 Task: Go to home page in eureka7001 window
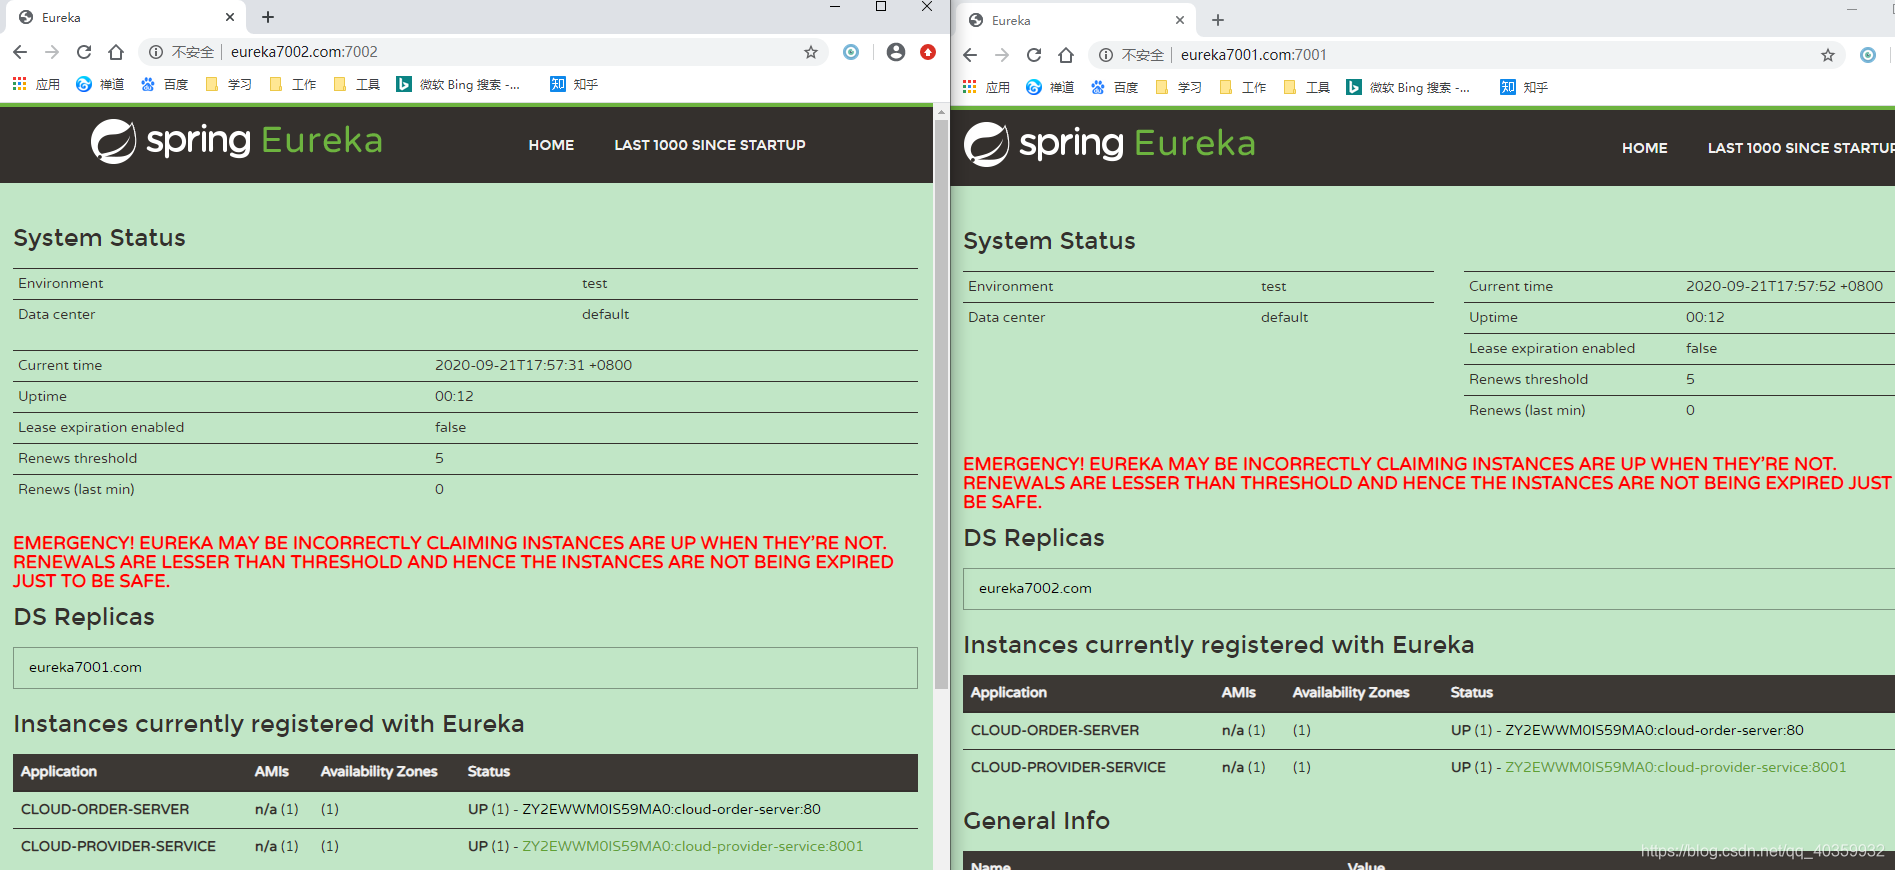pos(1066,55)
